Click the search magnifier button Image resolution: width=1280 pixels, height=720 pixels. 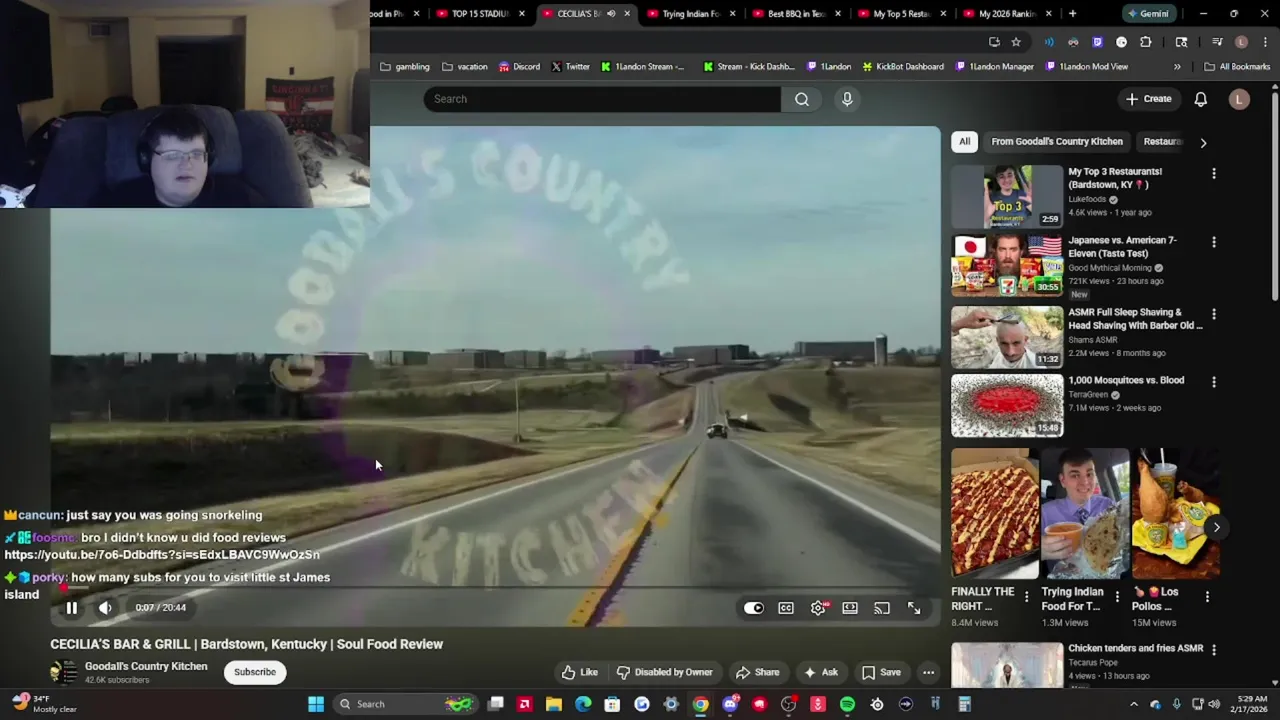[802, 99]
